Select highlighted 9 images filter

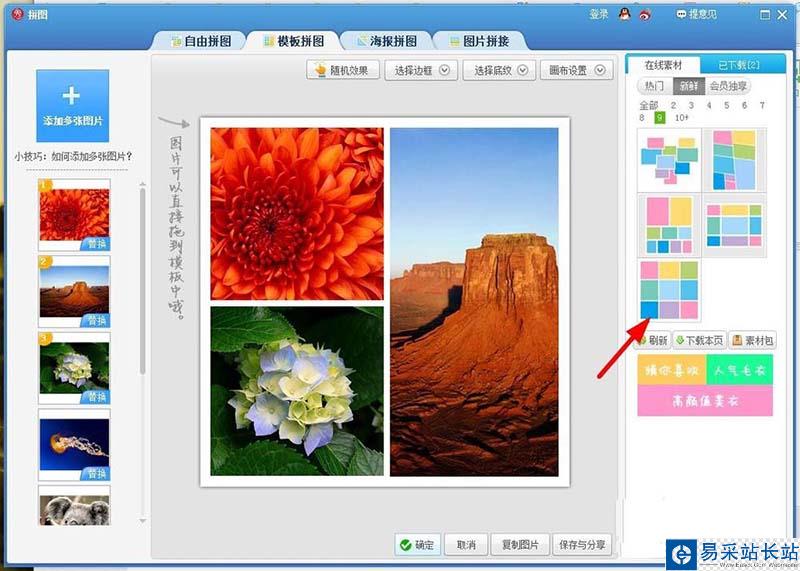click(x=660, y=118)
